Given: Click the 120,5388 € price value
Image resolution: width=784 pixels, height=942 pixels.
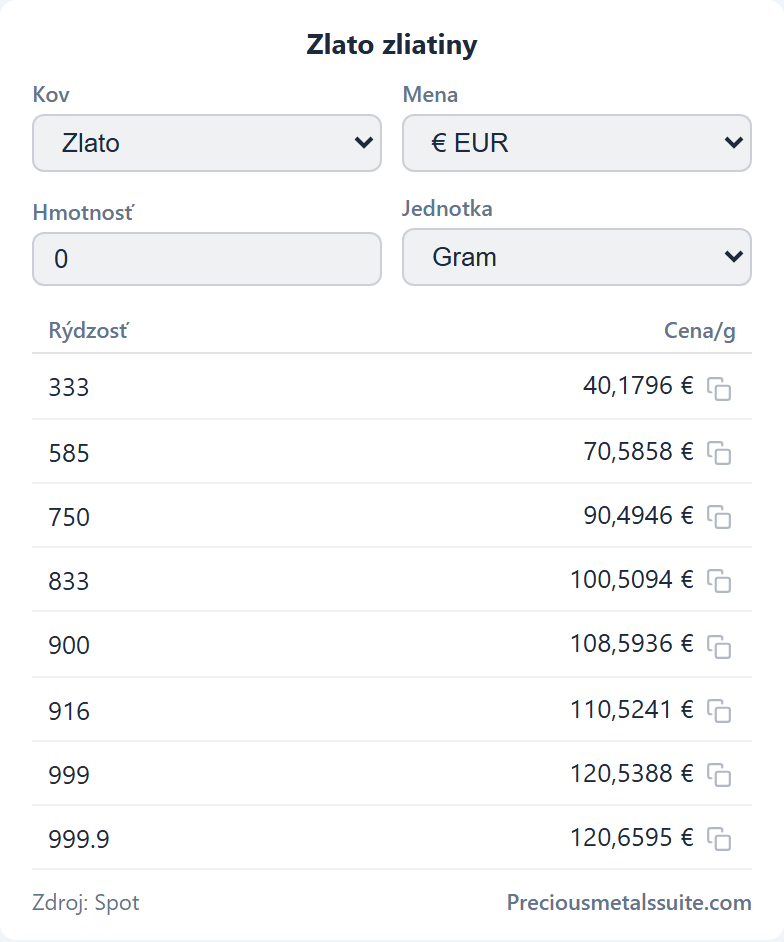Looking at the screenshot, I should pos(631,773).
